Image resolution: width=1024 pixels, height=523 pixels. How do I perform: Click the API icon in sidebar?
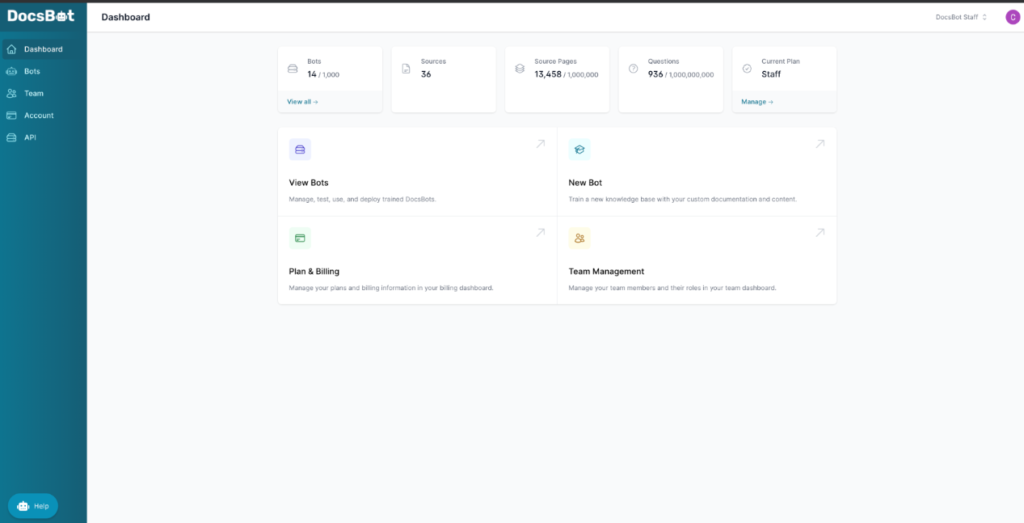pos(11,138)
